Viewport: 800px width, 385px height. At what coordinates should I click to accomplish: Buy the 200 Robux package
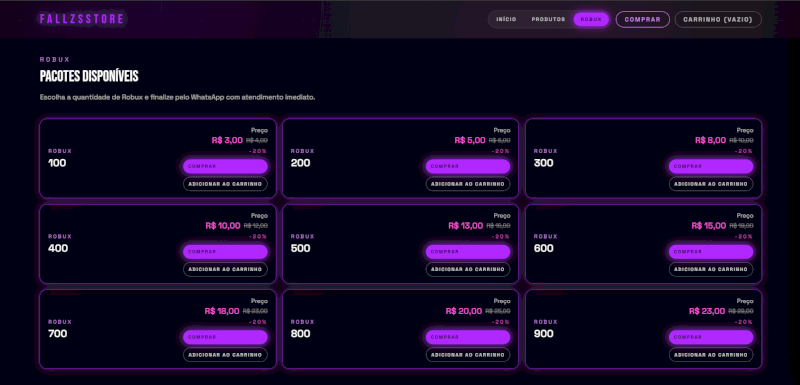pos(468,166)
